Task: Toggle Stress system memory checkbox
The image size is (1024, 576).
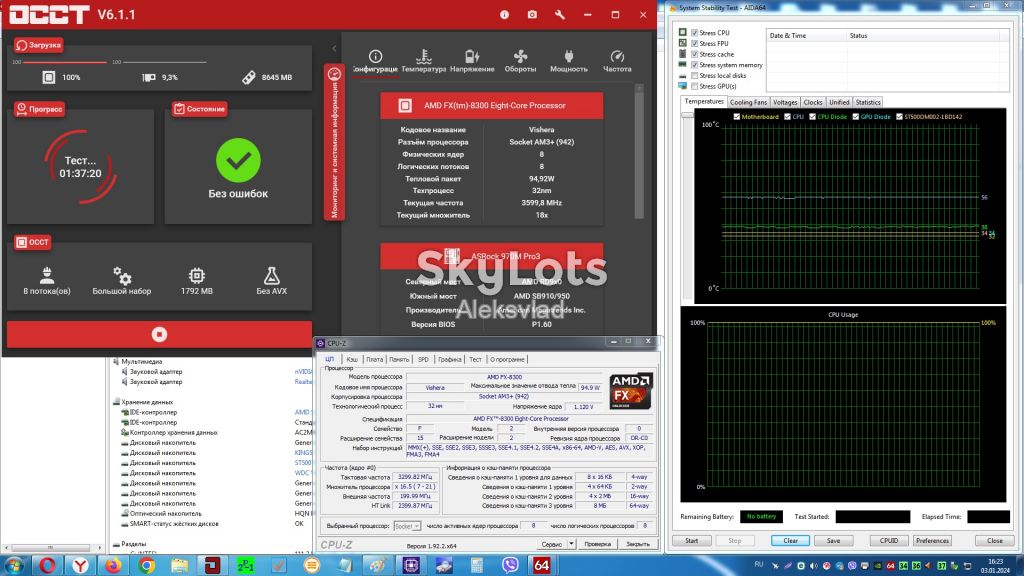Action: (695, 65)
